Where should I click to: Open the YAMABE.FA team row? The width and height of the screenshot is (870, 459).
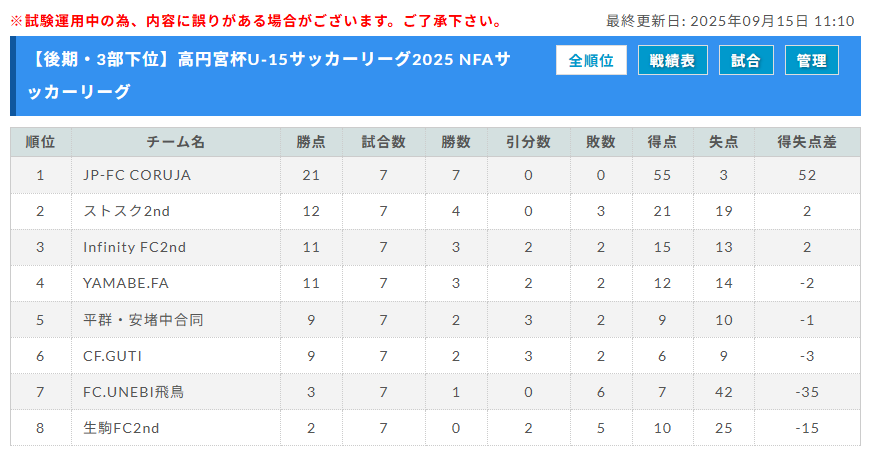(126, 283)
